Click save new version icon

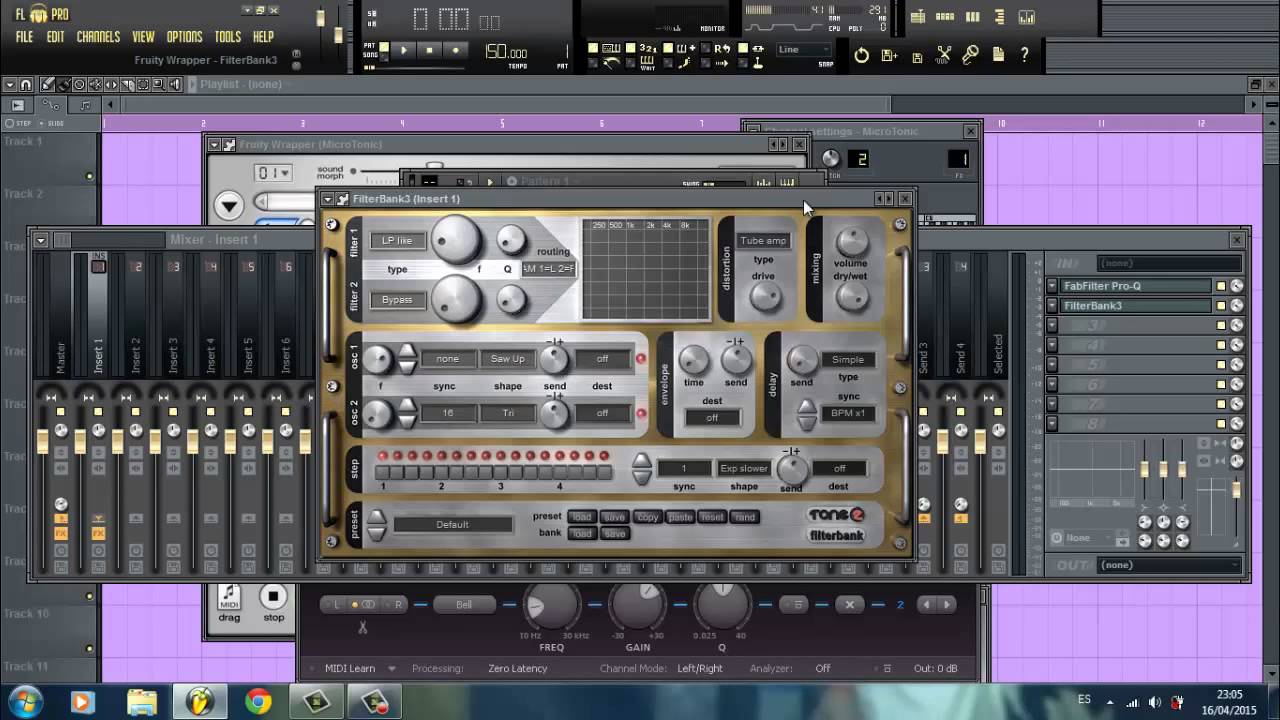point(889,56)
